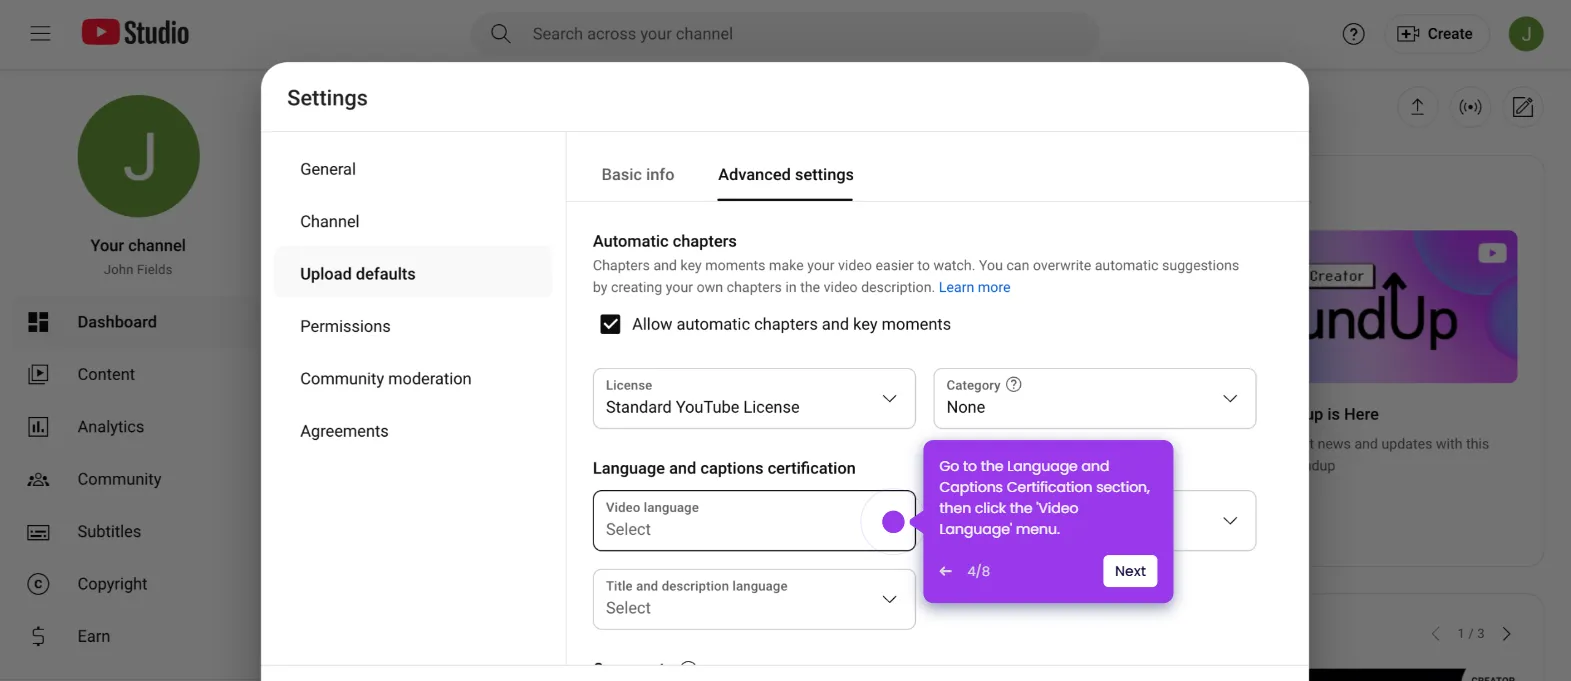Go to the previous news card chevron

click(x=1436, y=634)
